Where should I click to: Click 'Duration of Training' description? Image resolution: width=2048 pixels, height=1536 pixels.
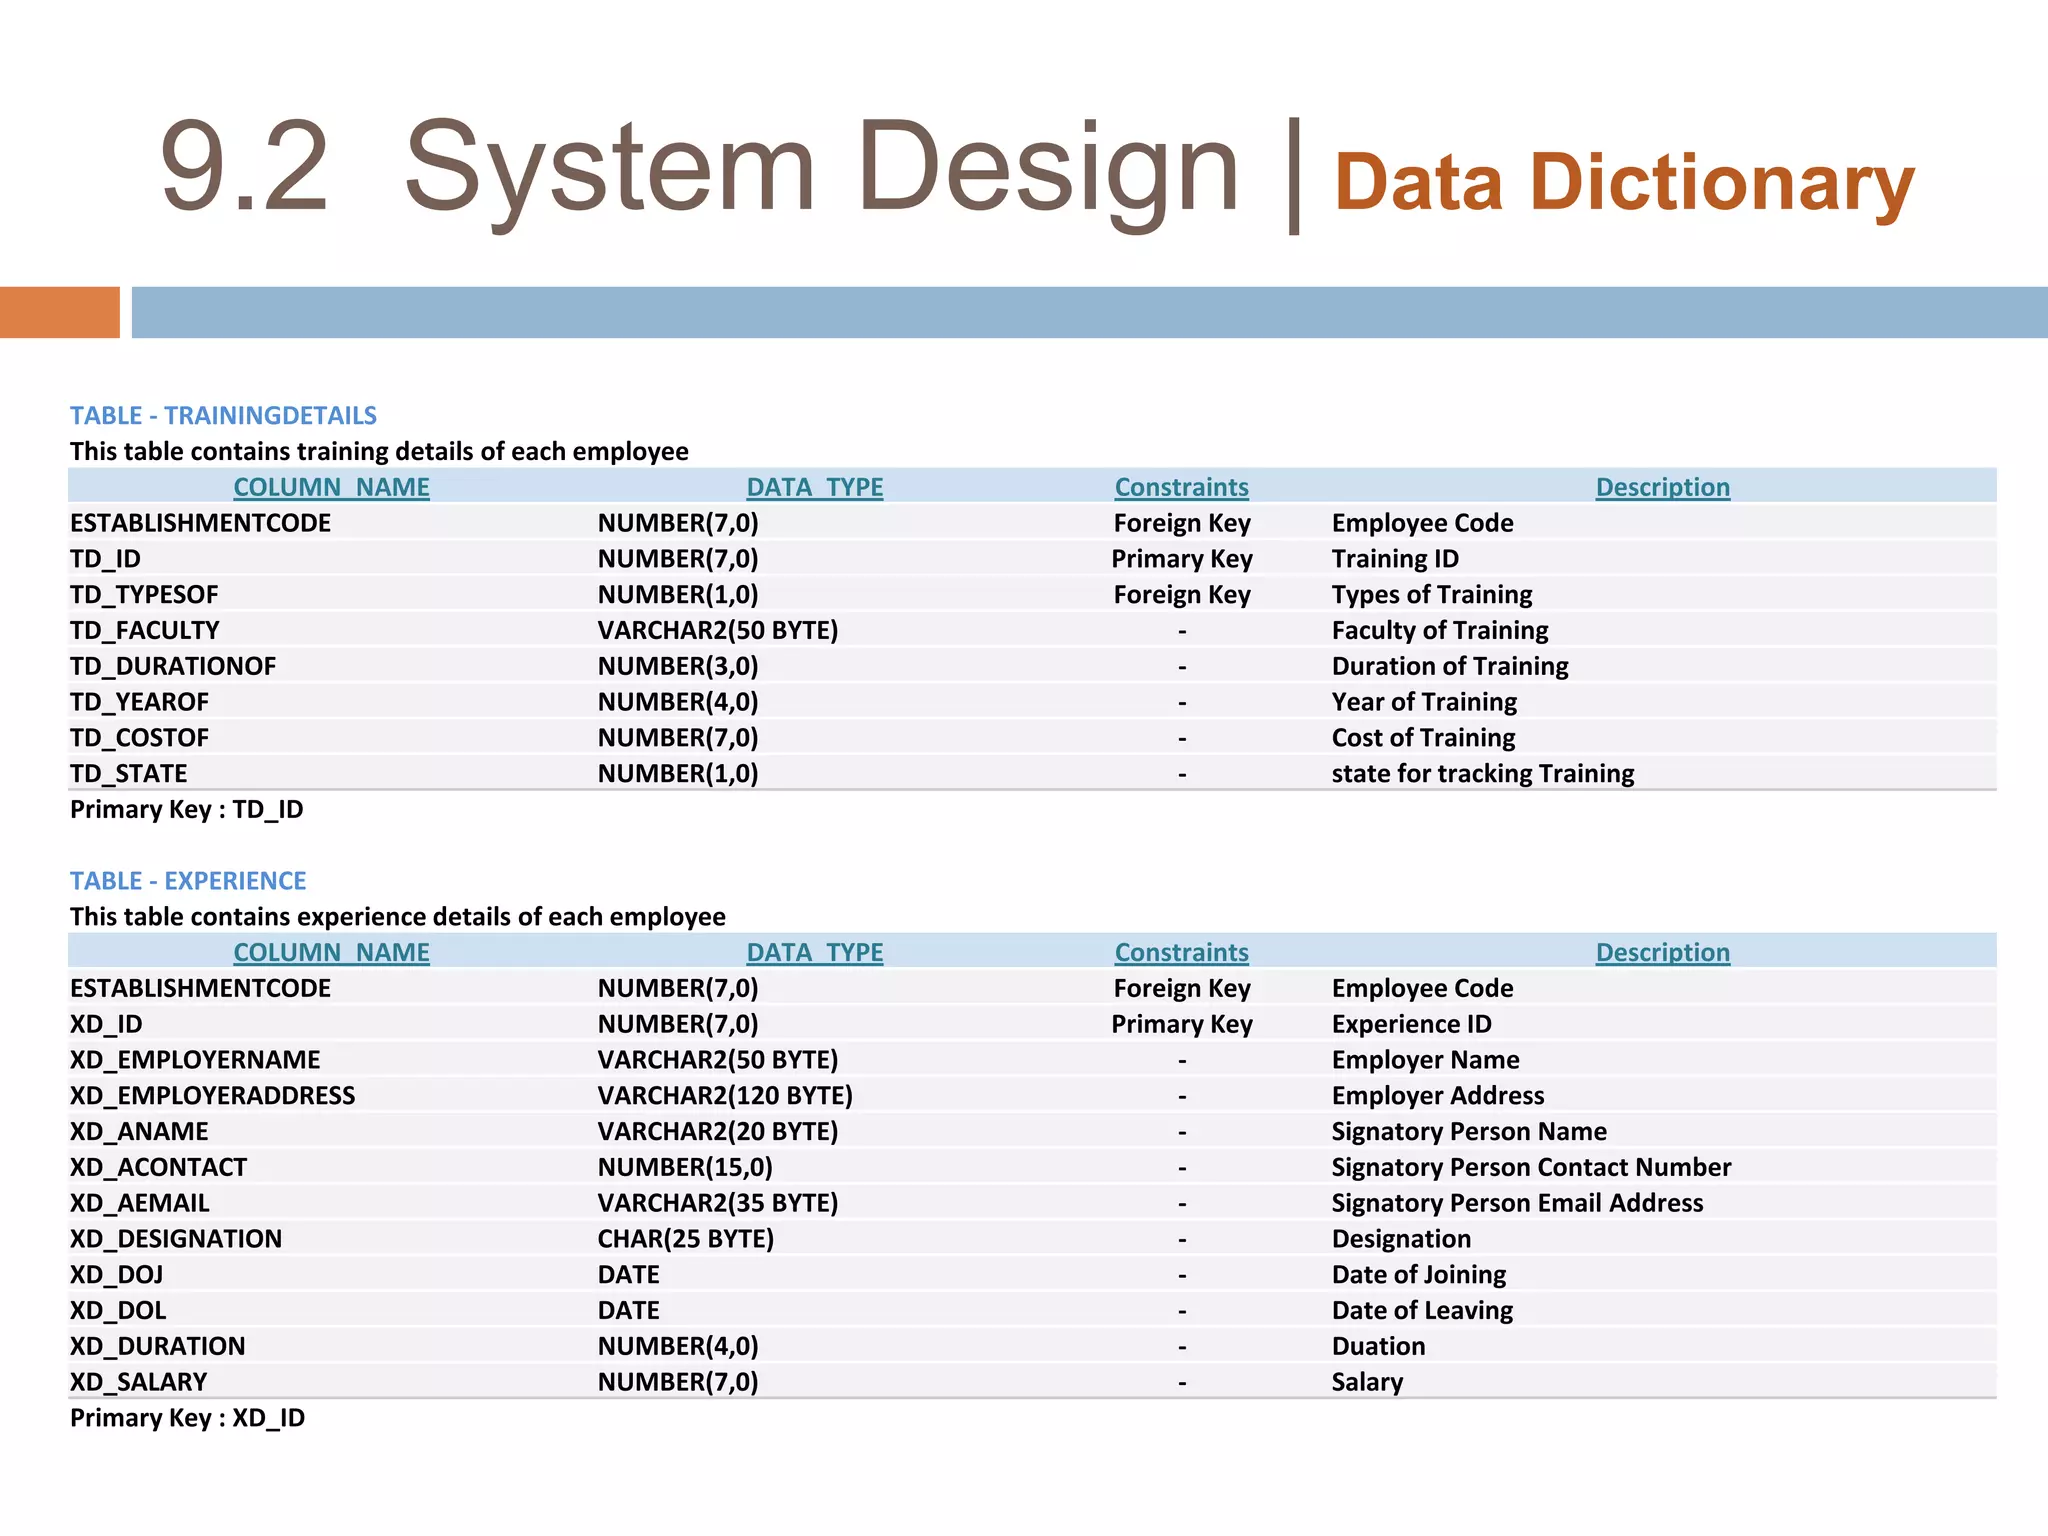(1450, 667)
